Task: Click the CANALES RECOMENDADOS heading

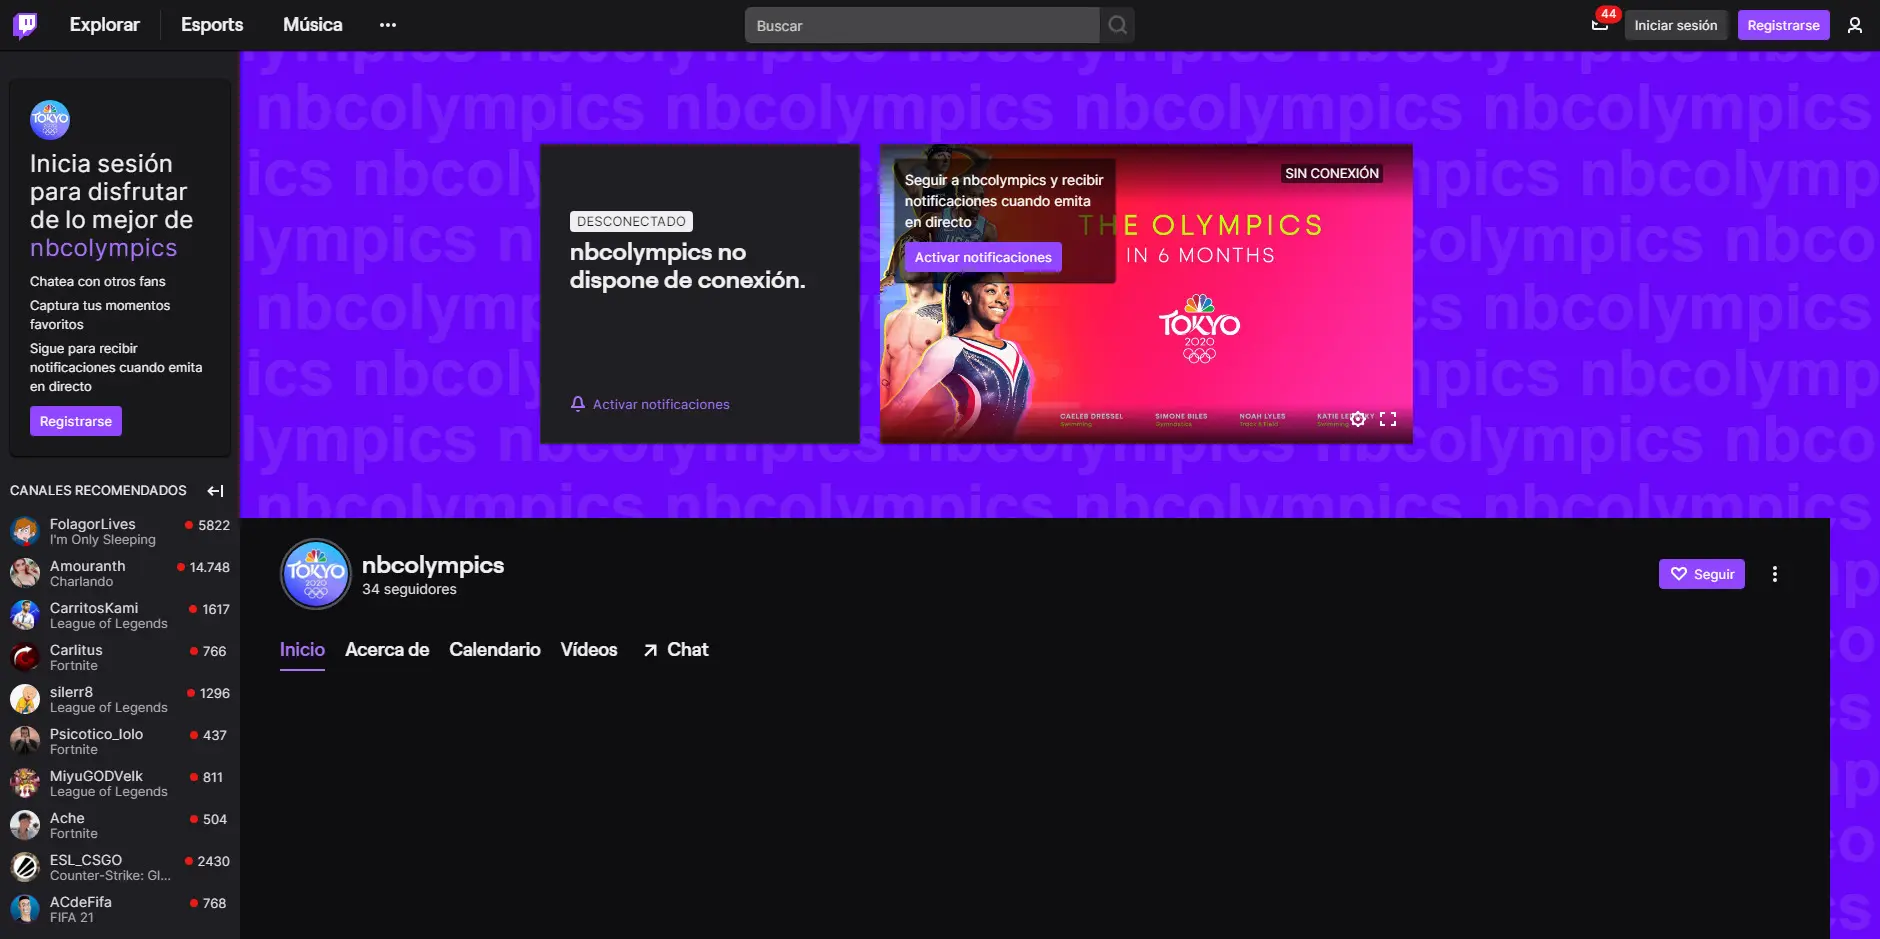Action: 98,491
